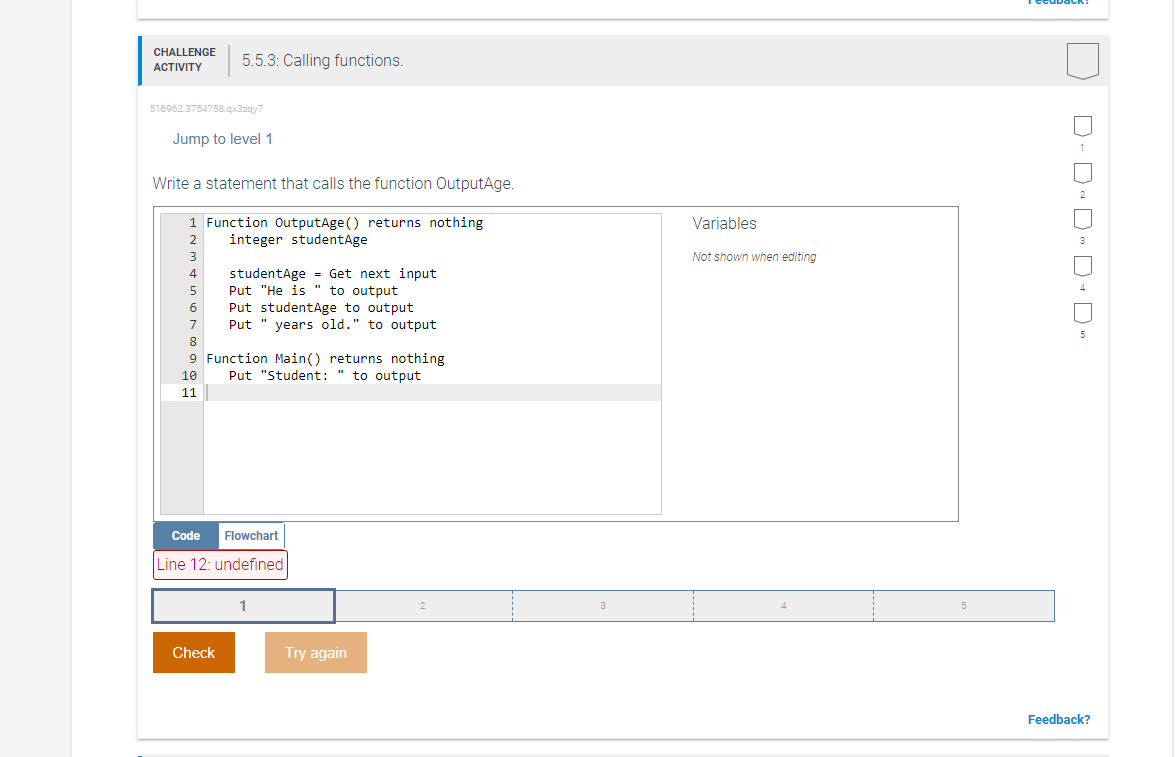Click line number 3 in the gutter
Screen dimensions: 1175x757
193,256
